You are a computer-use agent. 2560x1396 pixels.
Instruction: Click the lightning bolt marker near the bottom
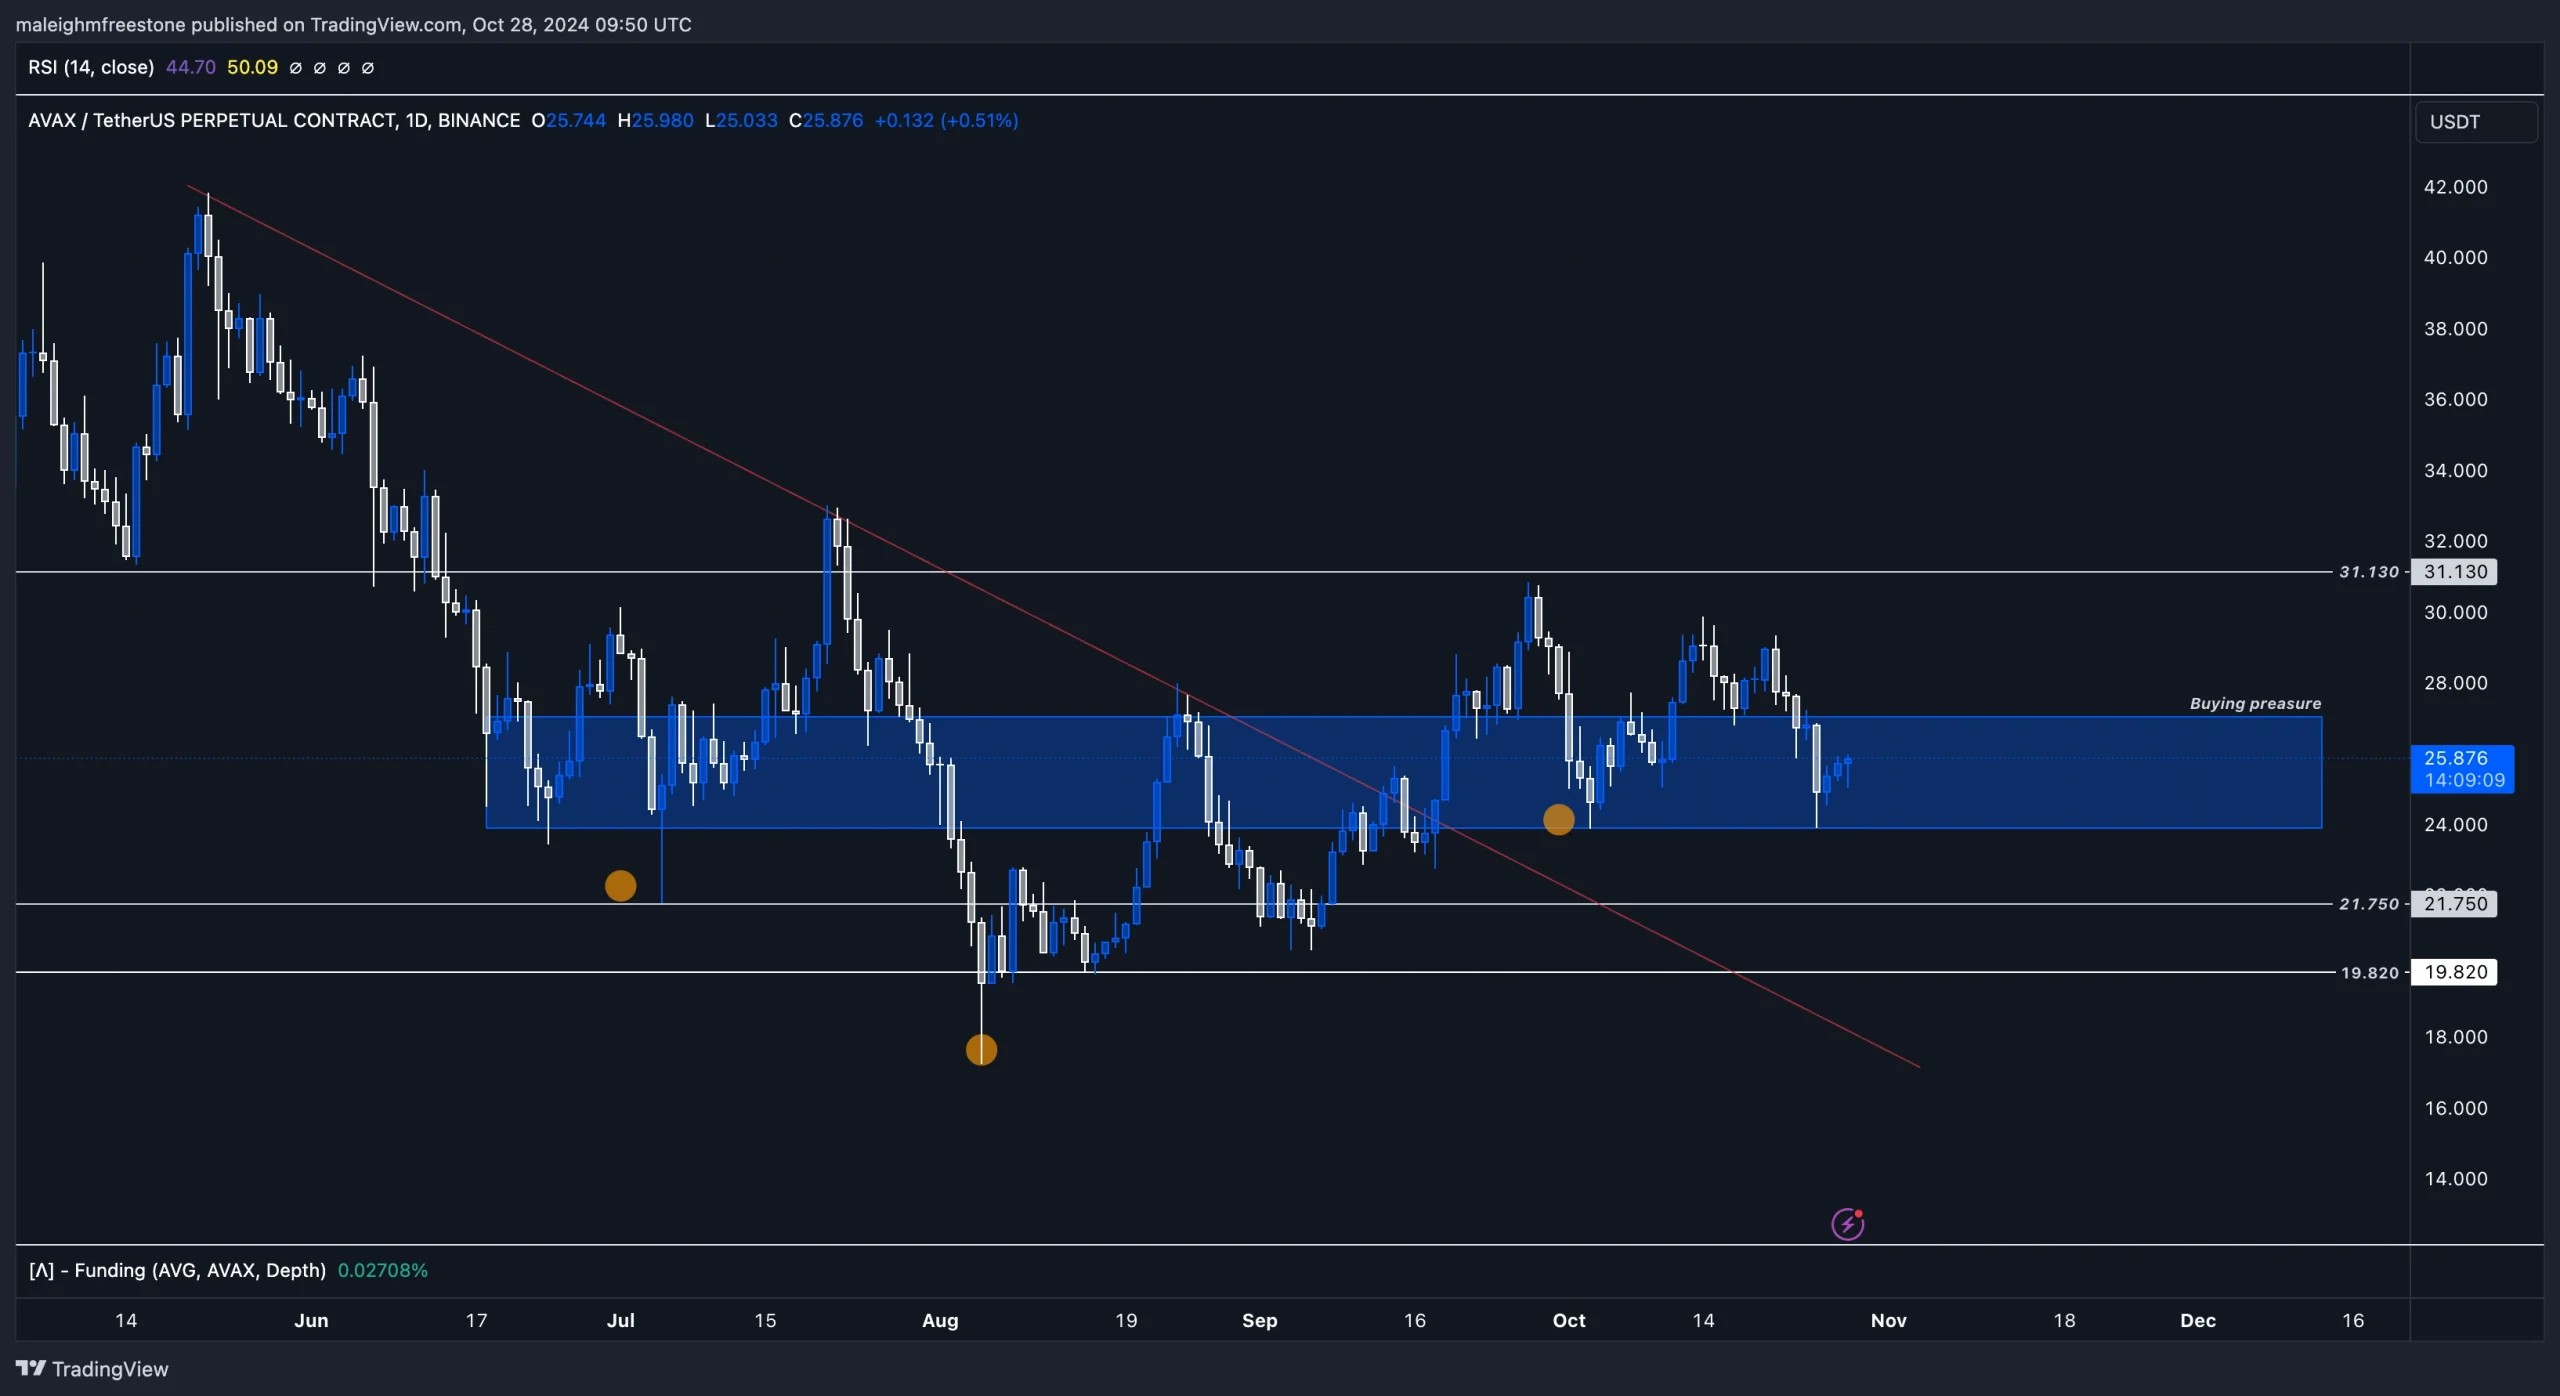pos(1848,1222)
